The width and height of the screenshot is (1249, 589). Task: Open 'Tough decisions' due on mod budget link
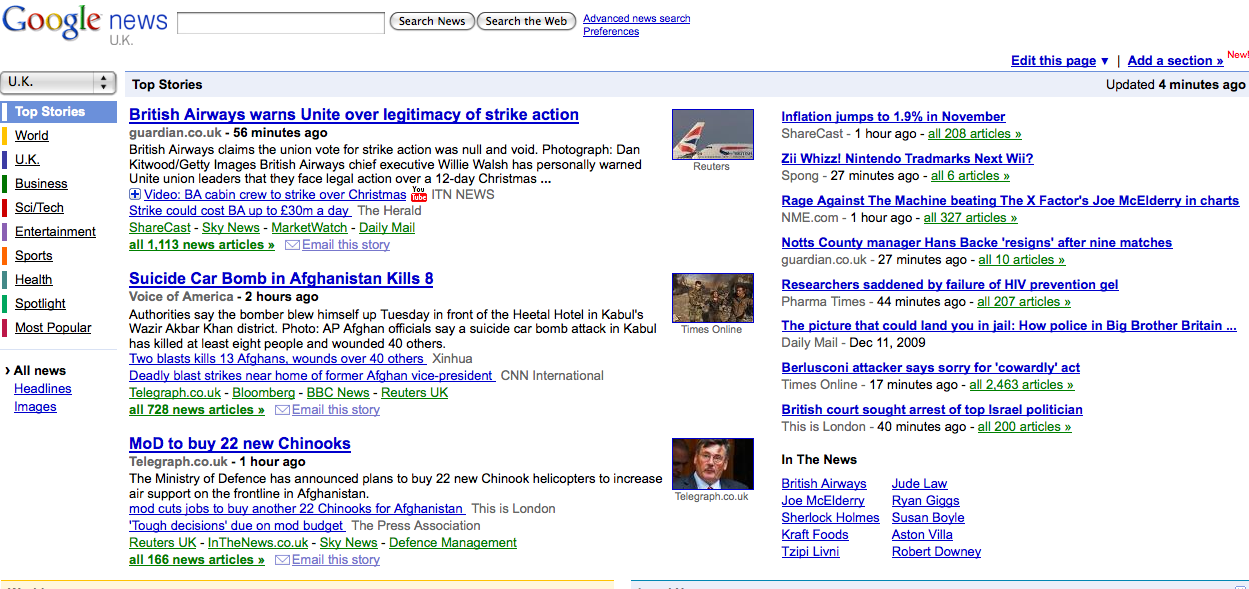coord(237,526)
